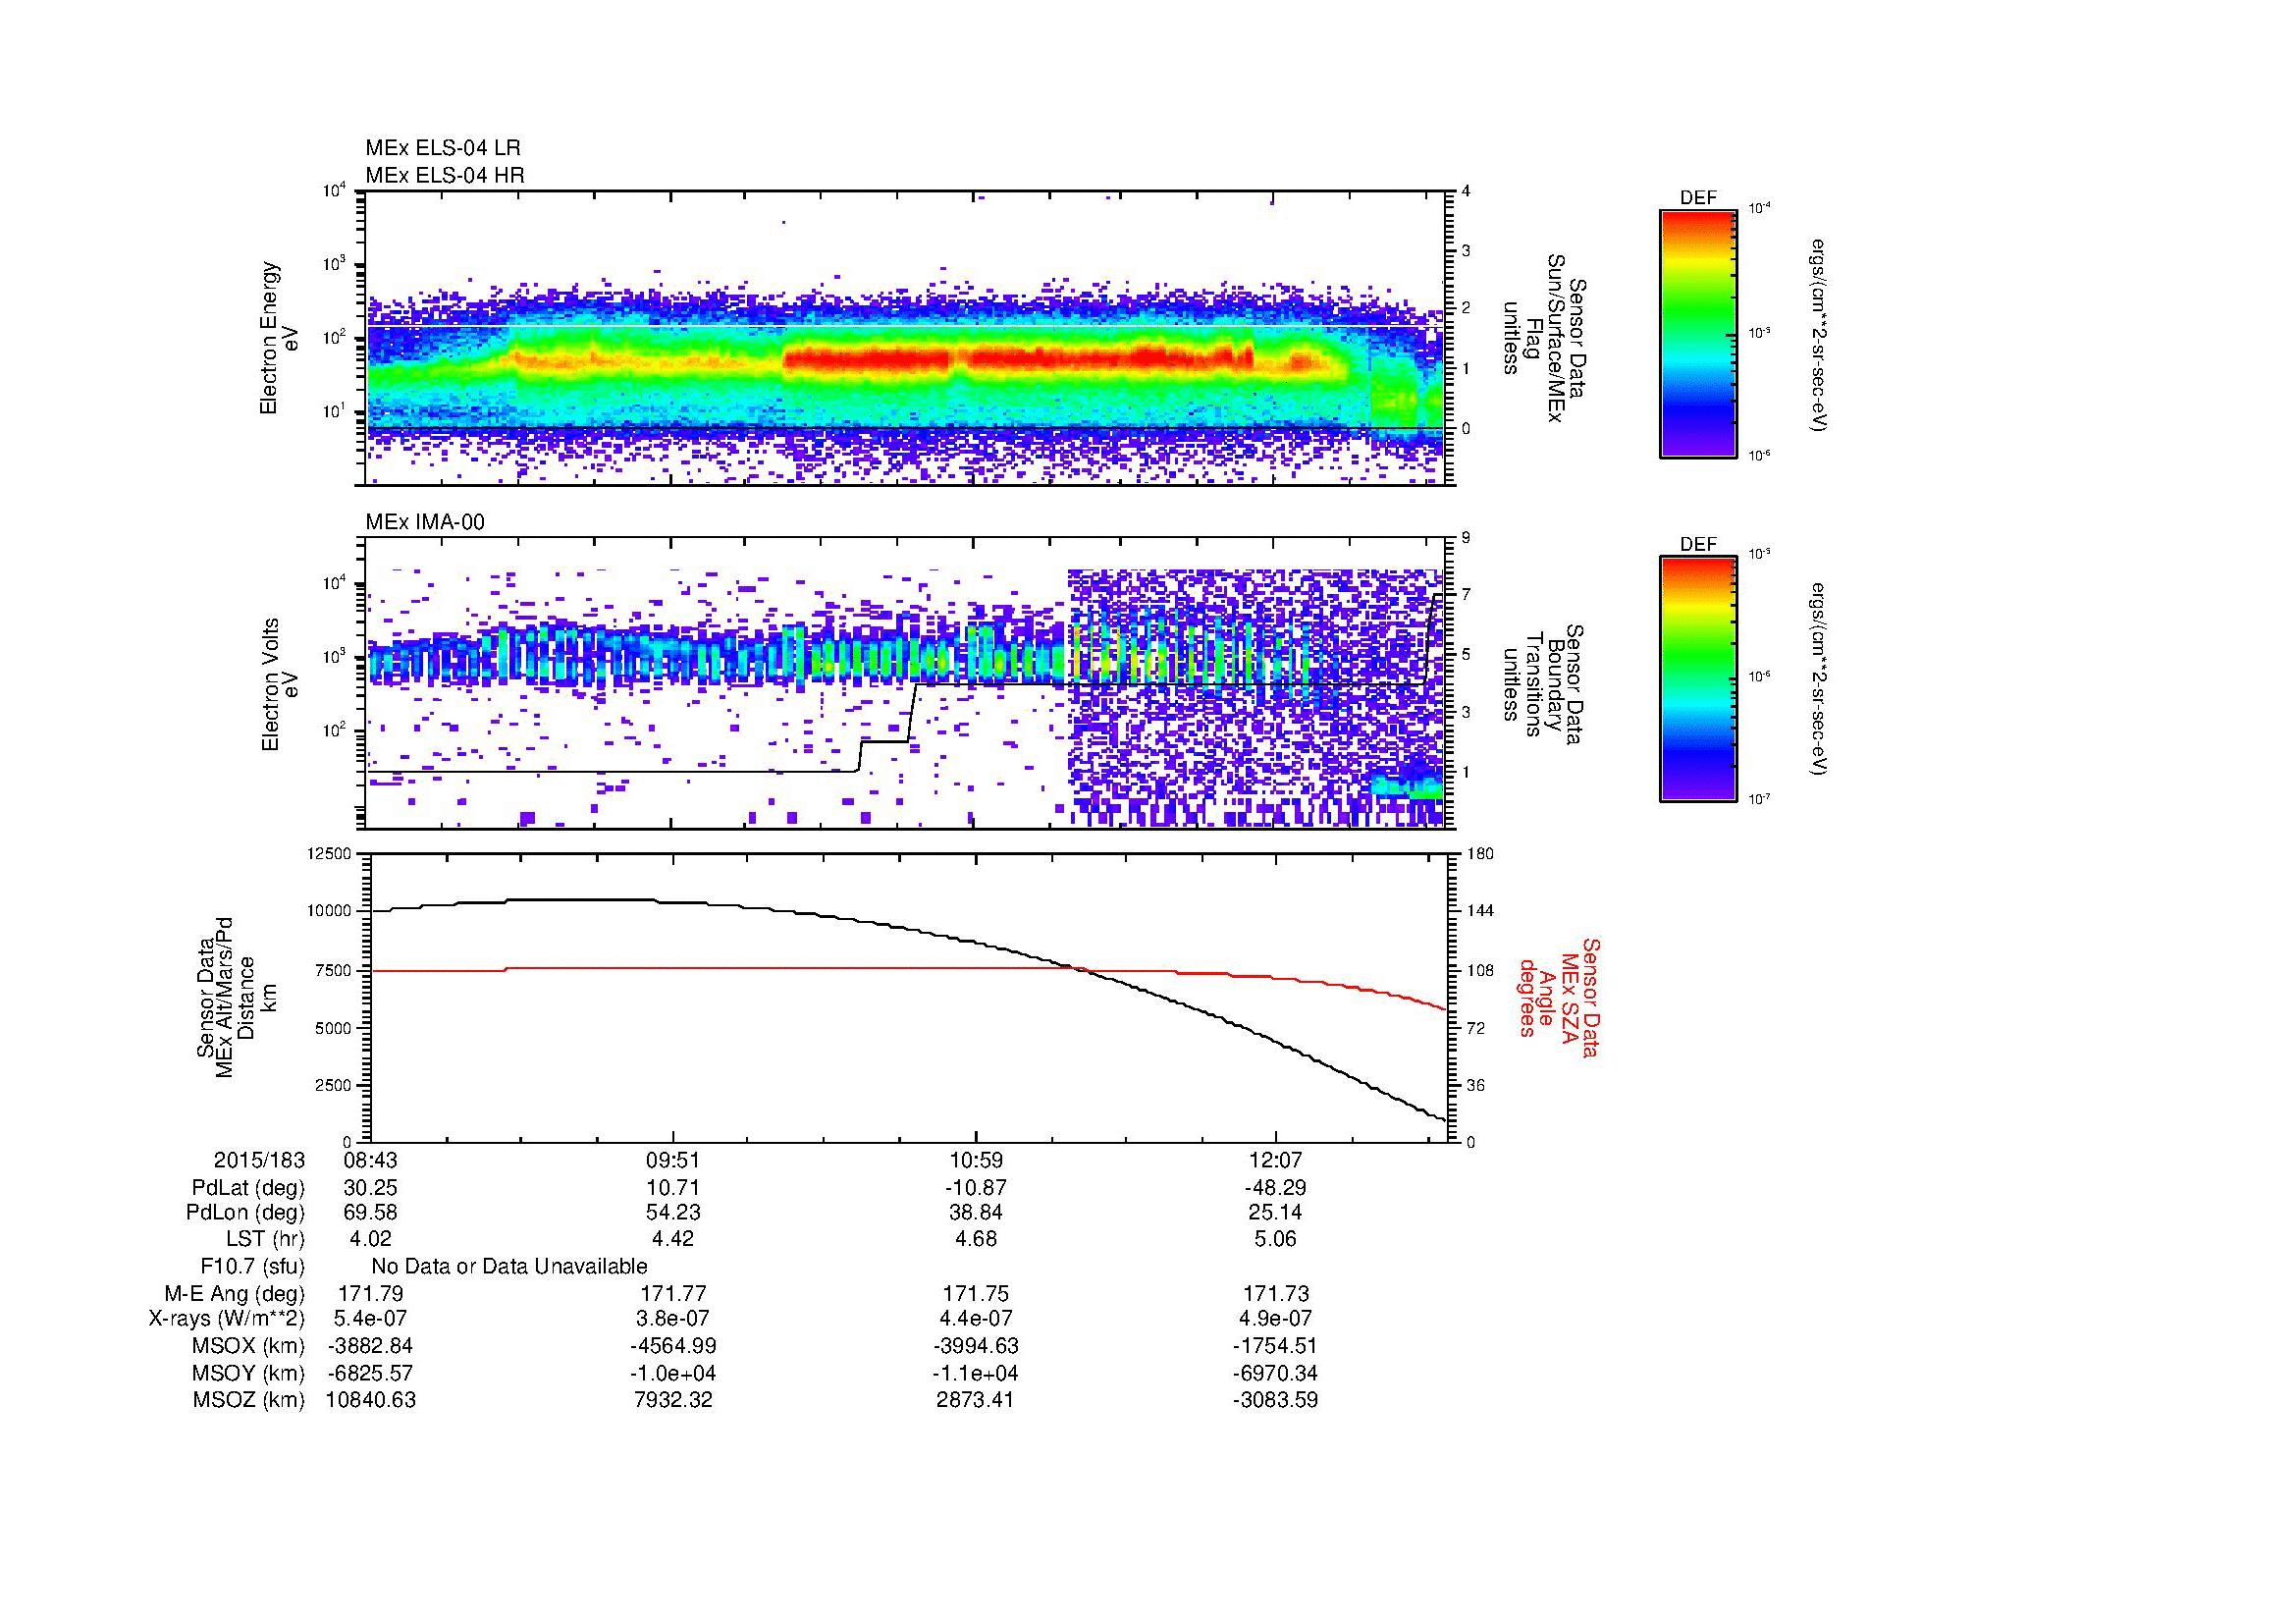
Task: Click the MSOZ value '7932.32'
Action: click(673, 1401)
